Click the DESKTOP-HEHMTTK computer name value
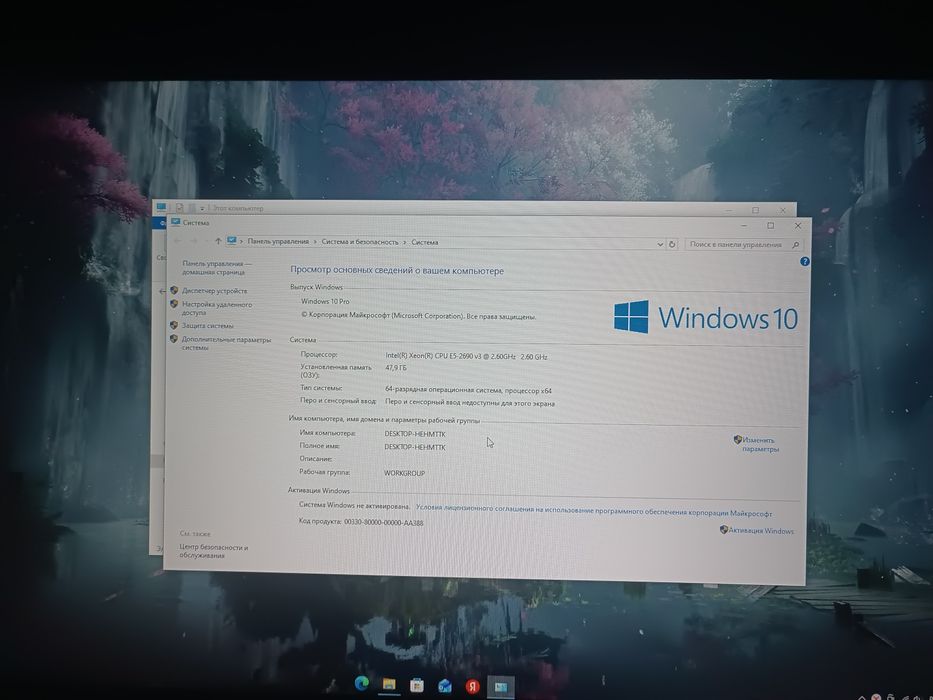 coord(415,434)
